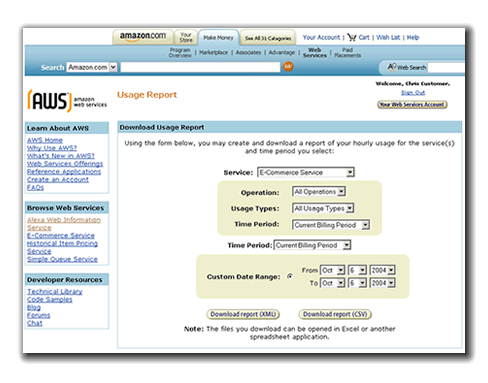Viewport: 488px width, 383px height.
Task: Open the Create an Account link
Action: (x=58, y=179)
